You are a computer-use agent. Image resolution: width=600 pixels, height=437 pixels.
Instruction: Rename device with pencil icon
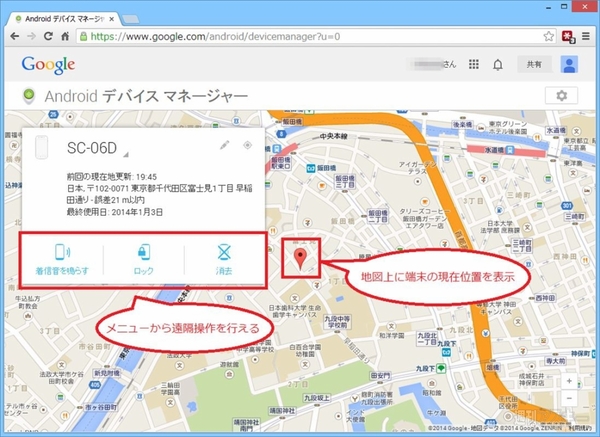225,145
